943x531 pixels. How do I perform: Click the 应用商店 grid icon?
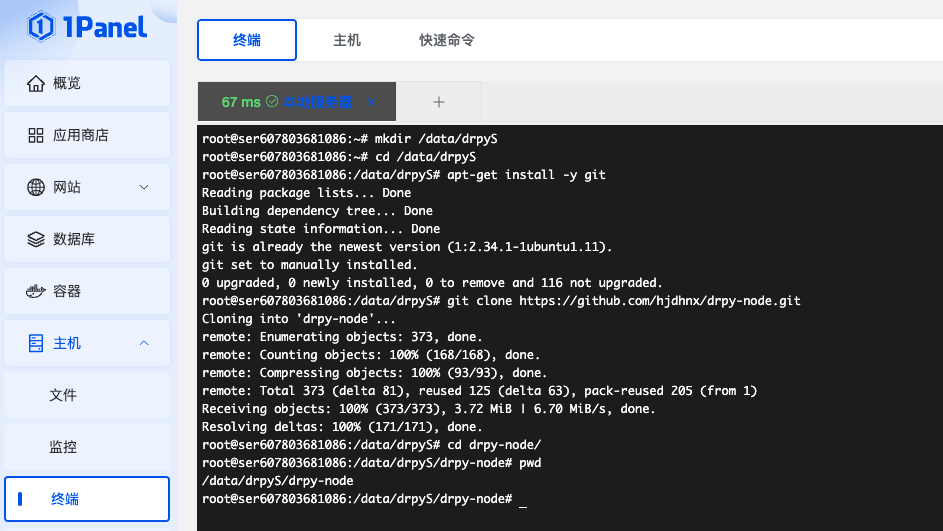point(36,135)
